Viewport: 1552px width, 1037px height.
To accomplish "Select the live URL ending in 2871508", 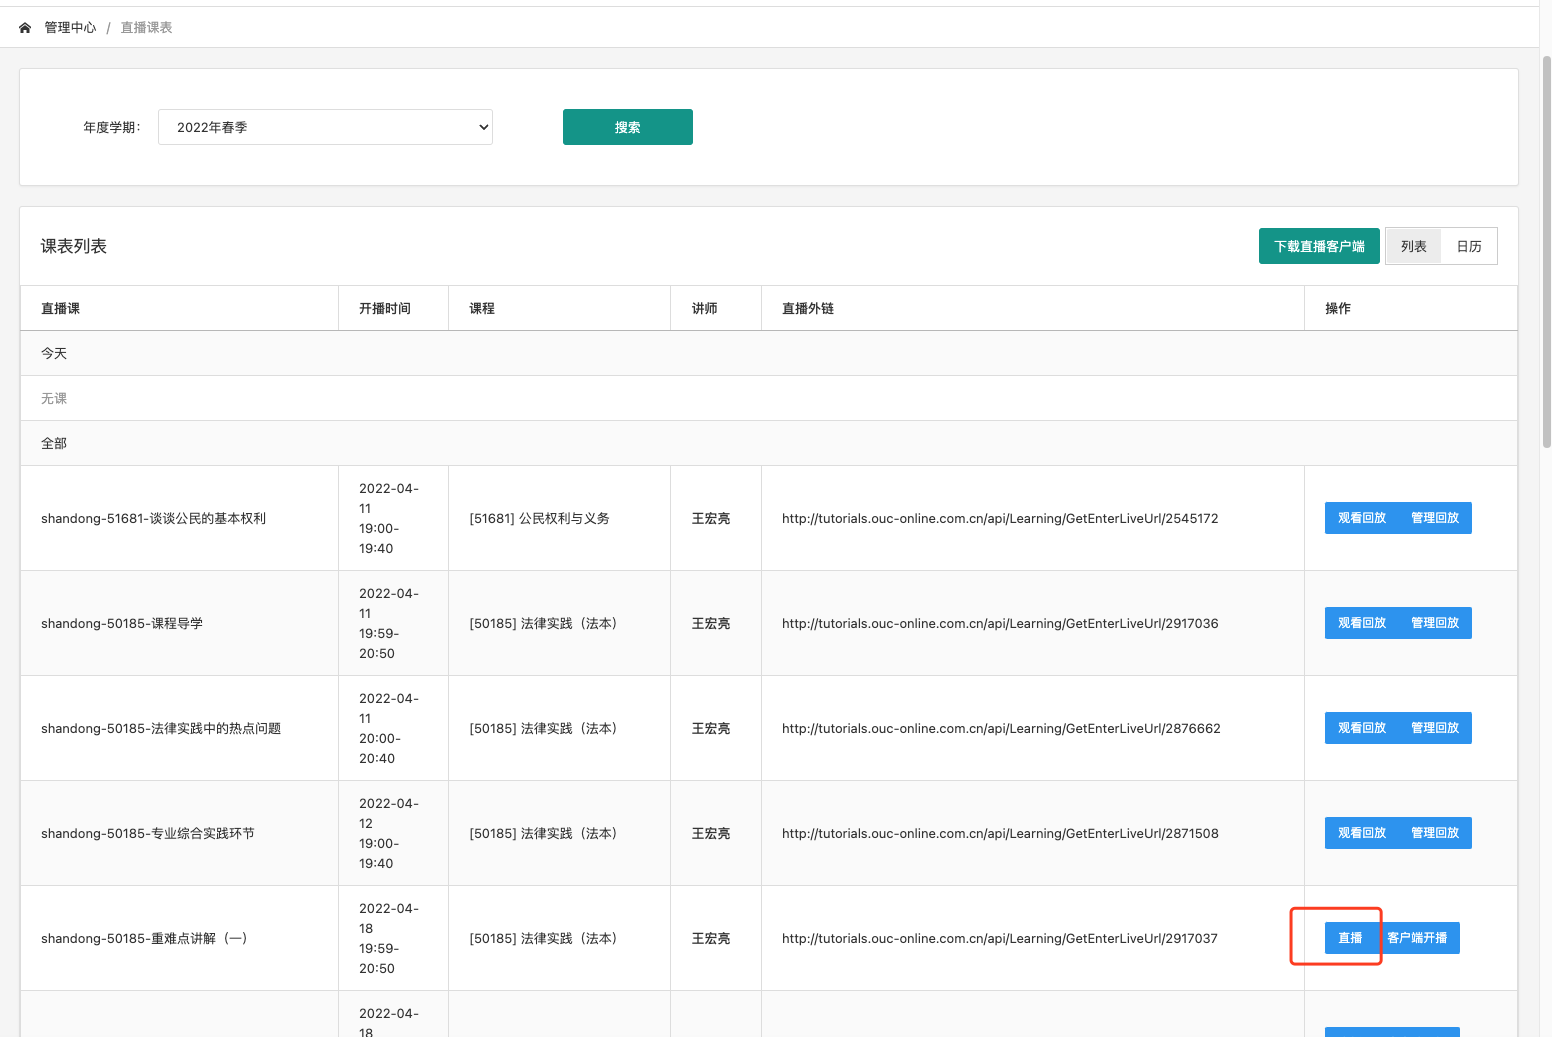I will click(x=1000, y=833).
